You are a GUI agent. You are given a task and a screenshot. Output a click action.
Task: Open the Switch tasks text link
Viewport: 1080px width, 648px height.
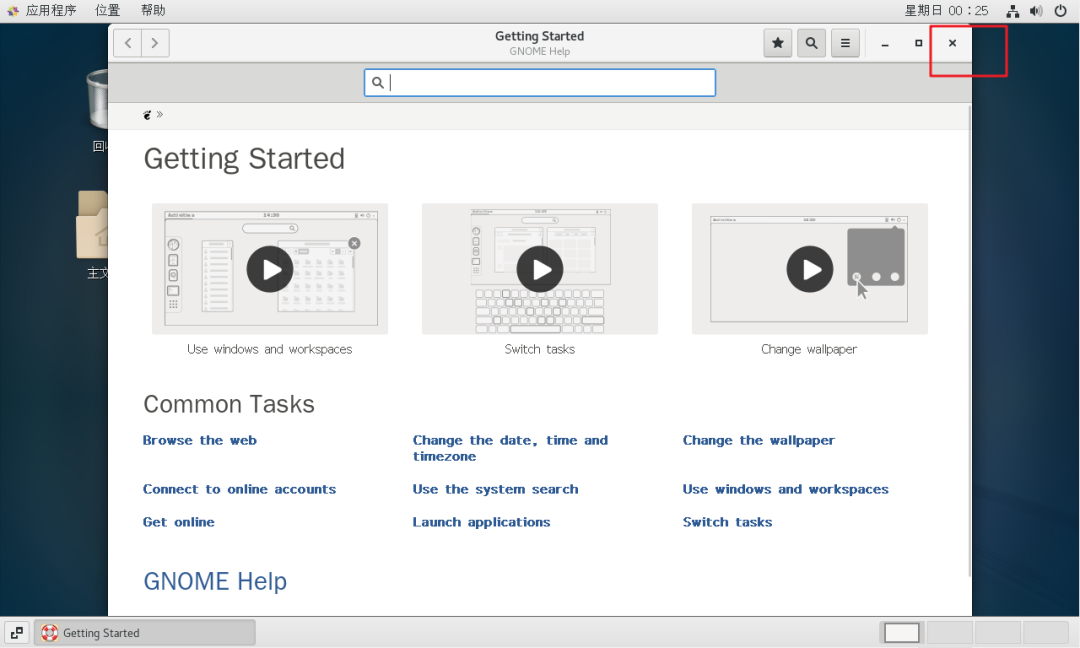coord(727,523)
